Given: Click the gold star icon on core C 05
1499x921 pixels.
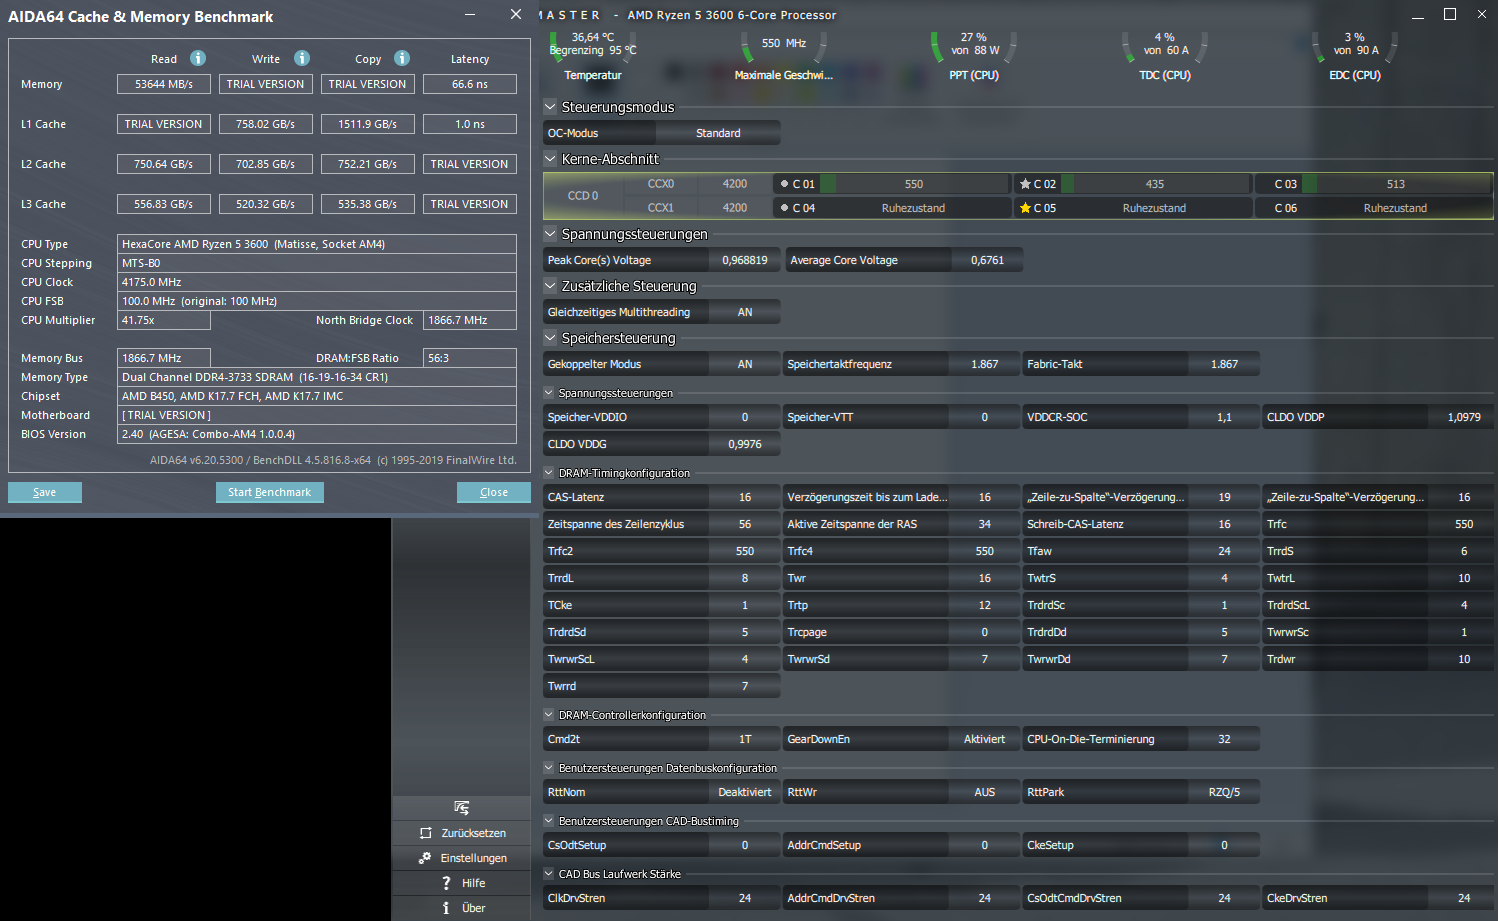Looking at the screenshot, I should (x=1025, y=208).
